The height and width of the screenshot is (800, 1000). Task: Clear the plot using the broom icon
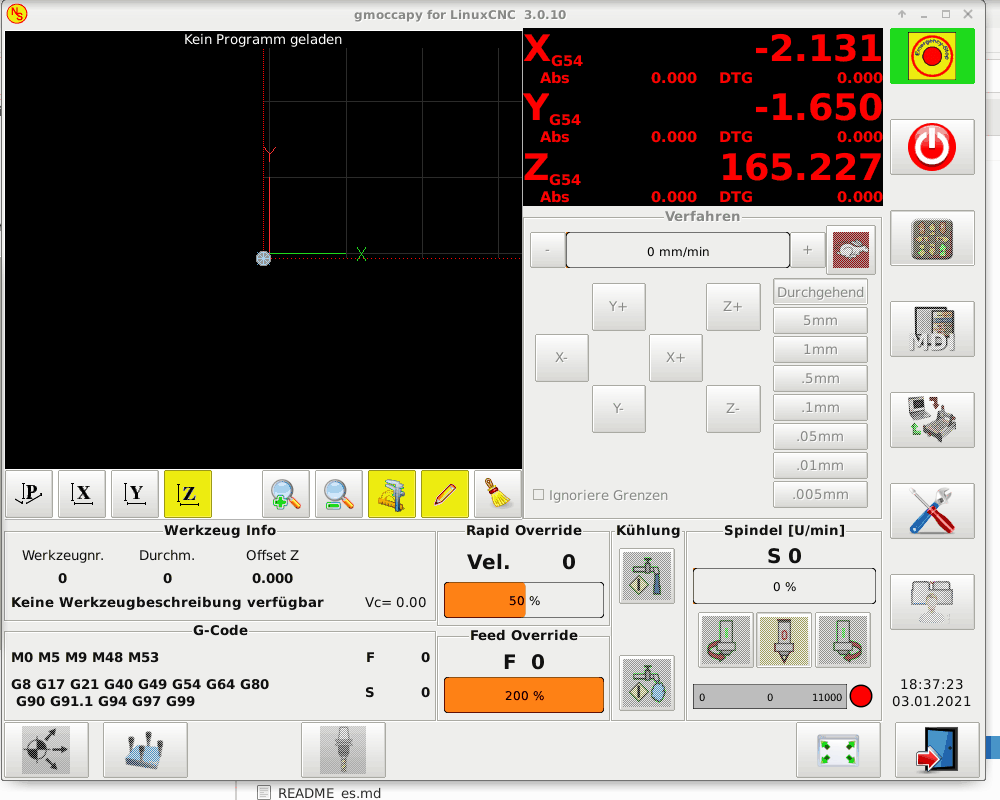497,493
